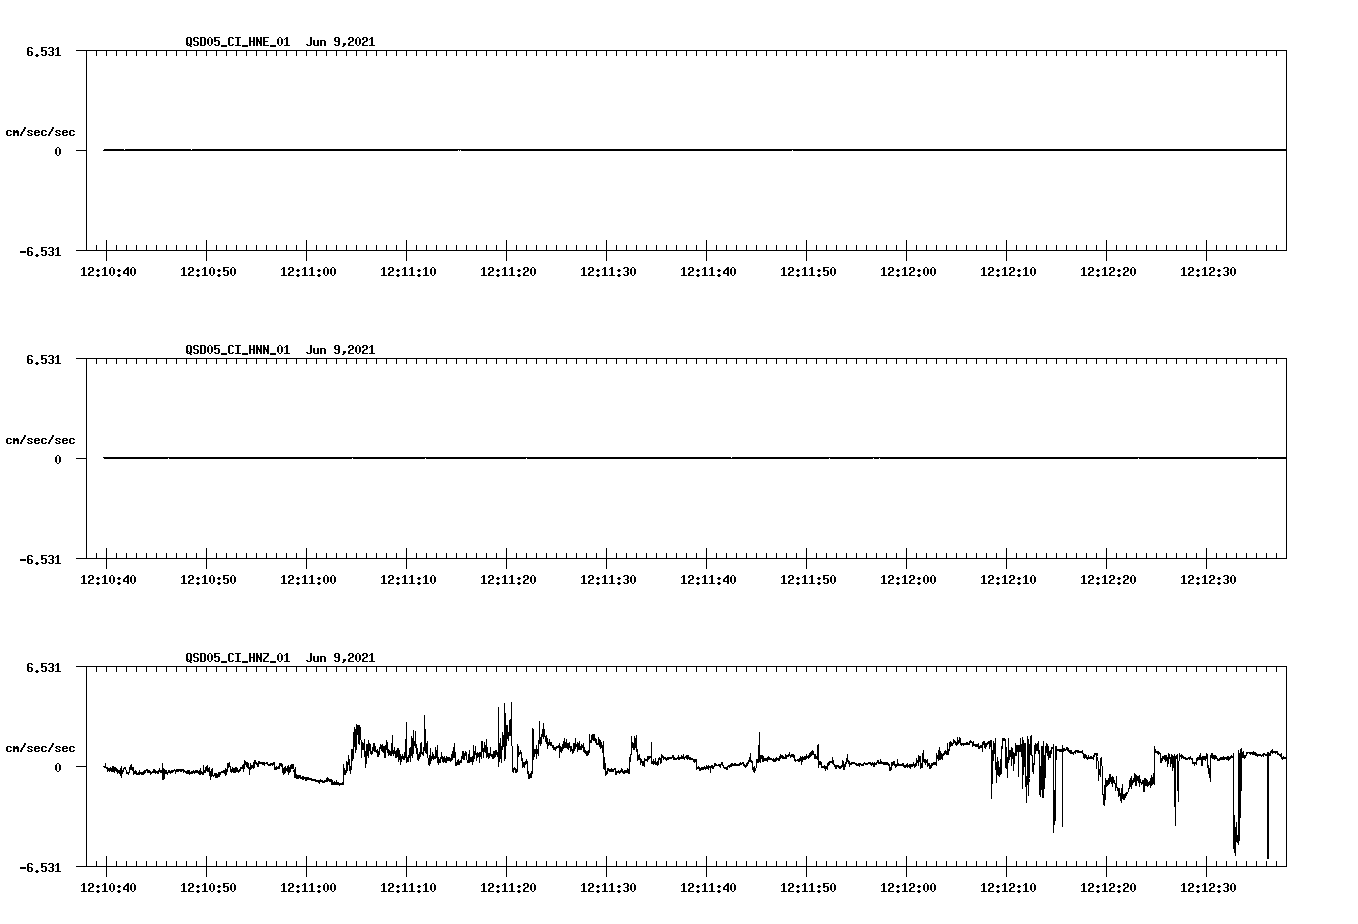Image resolution: width=1358 pixels, height=924 pixels.
Task: Click the 12:12:10 time label under HNN chart
Action: (x=1008, y=580)
